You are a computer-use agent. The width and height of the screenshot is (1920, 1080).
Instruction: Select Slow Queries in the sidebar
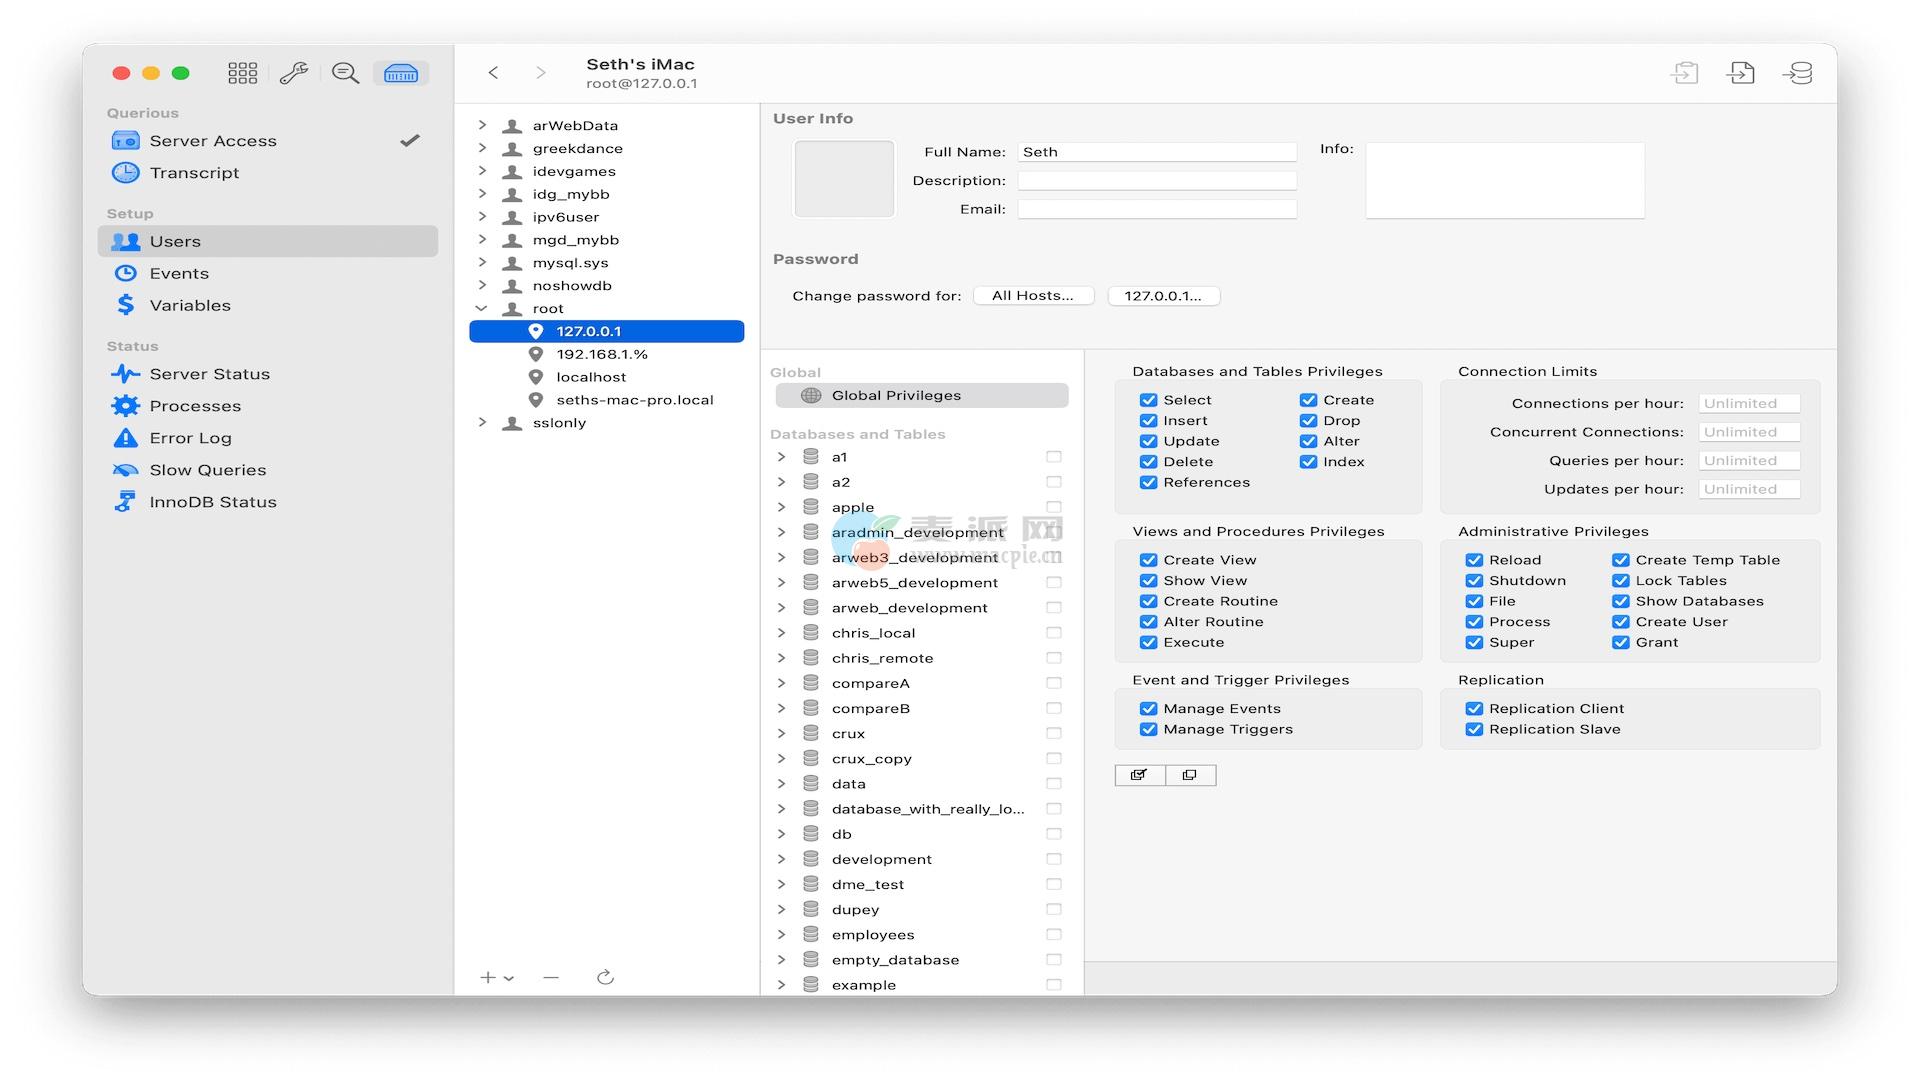(207, 470)
